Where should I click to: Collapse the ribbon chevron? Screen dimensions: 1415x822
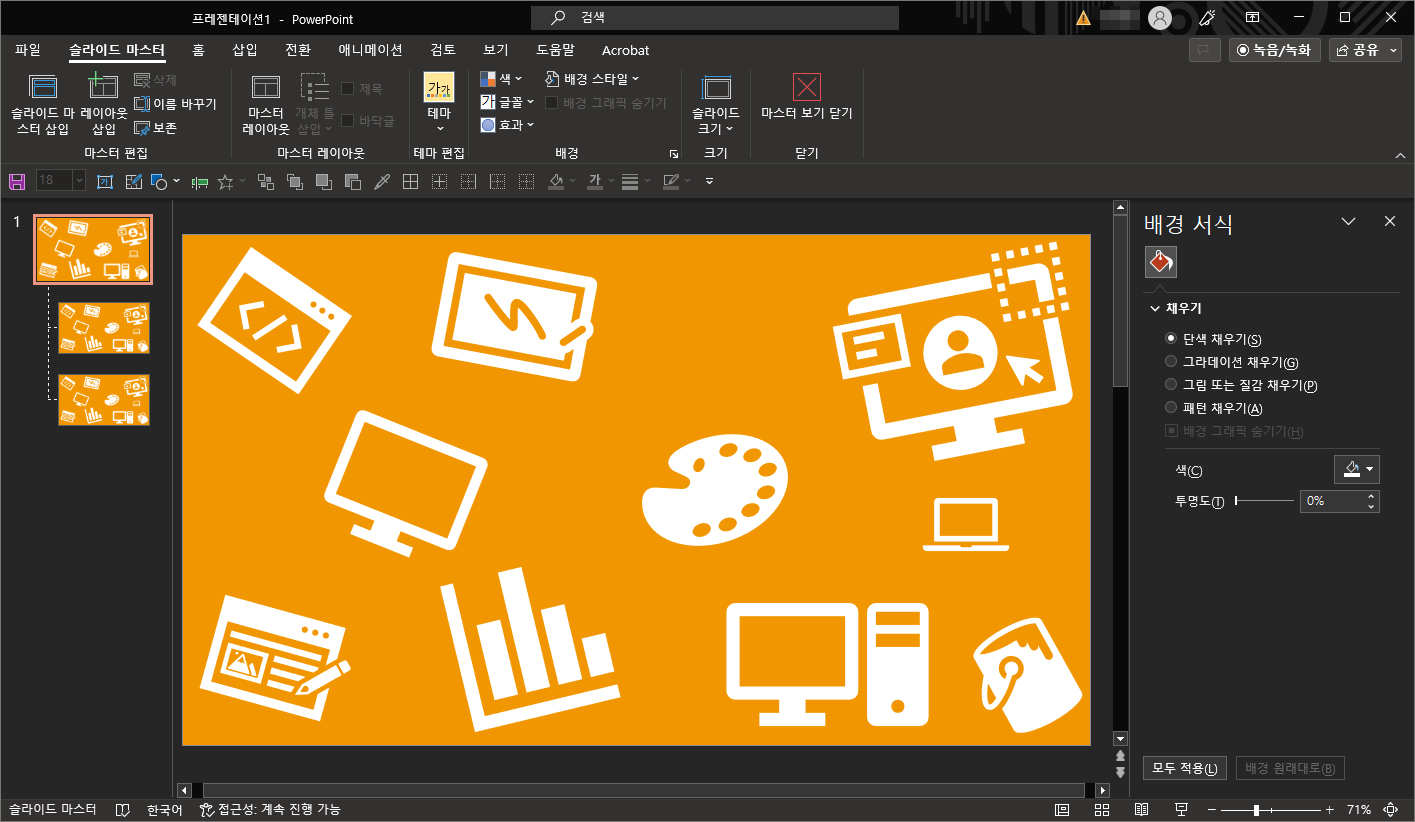point(1399,154)
